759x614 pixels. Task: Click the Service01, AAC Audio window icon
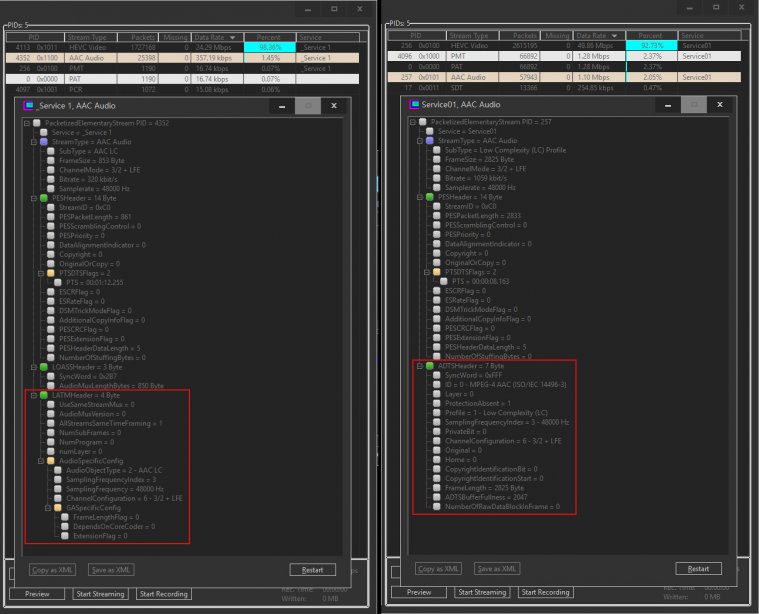(x=414, y=105)
